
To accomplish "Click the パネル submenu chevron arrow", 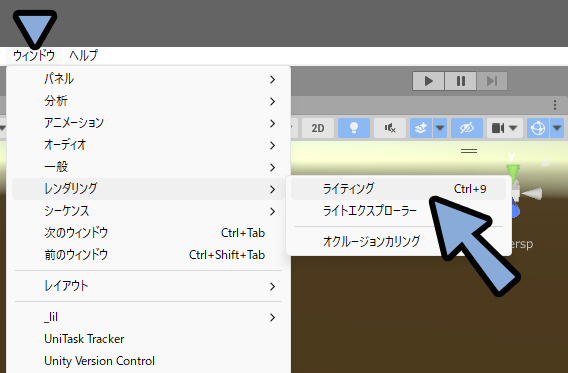I will coord(272,79).
